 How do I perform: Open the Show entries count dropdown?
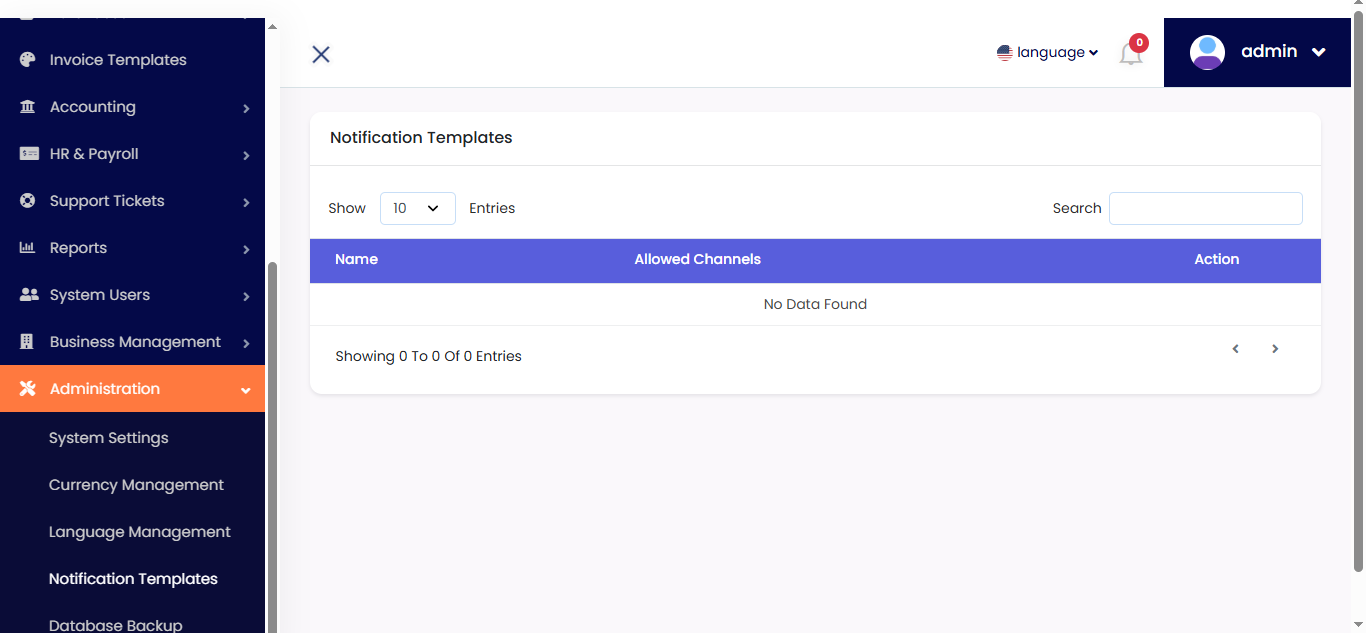point(418,208)
